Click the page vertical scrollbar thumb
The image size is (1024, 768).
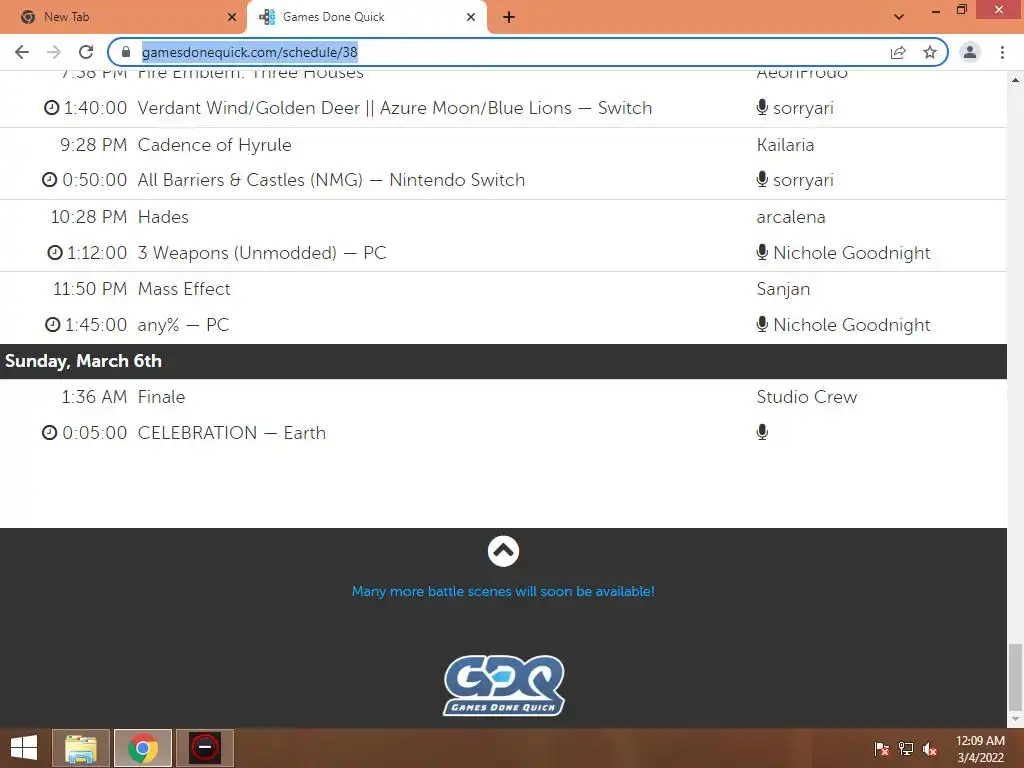(1015, 677)
